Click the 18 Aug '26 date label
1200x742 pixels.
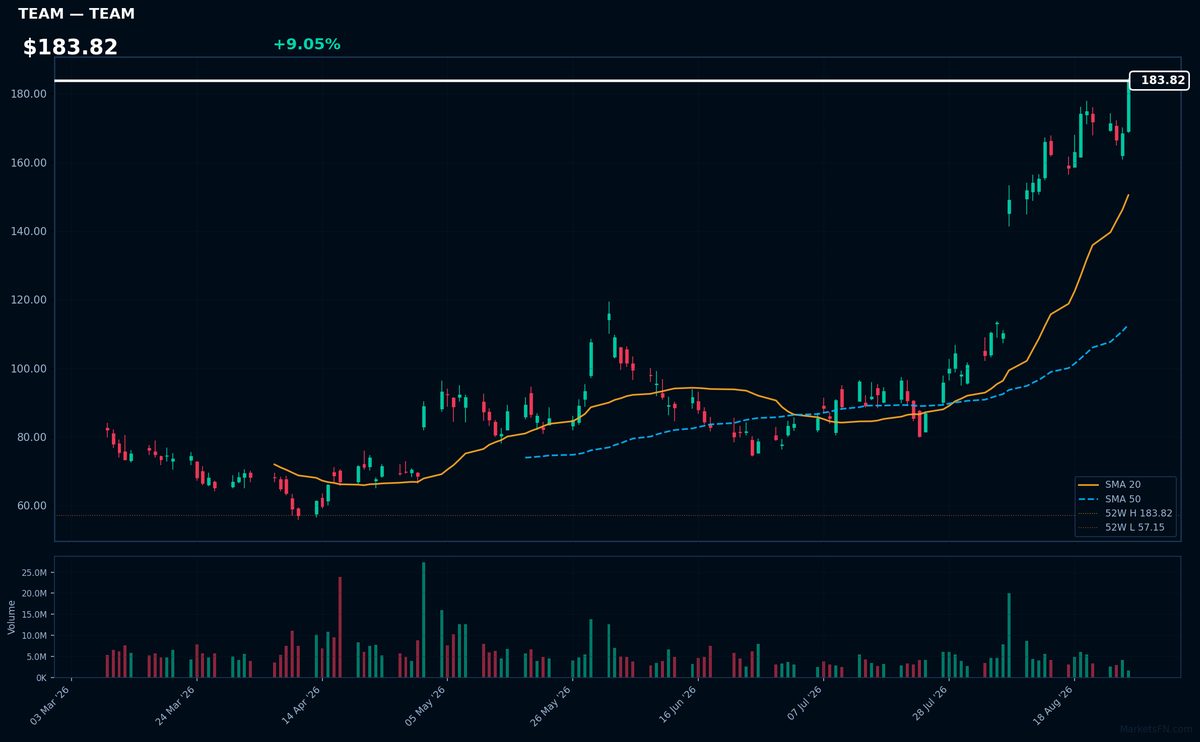pos(1052,704)
